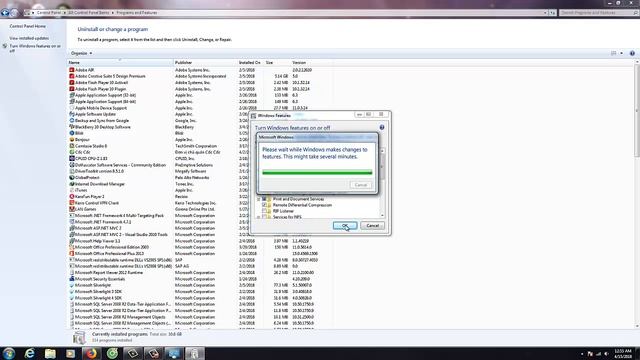Click Cancel in the Windows Features dialog
Image resolution: width=640 pixels, height=360 pixels.
[372, 225]
